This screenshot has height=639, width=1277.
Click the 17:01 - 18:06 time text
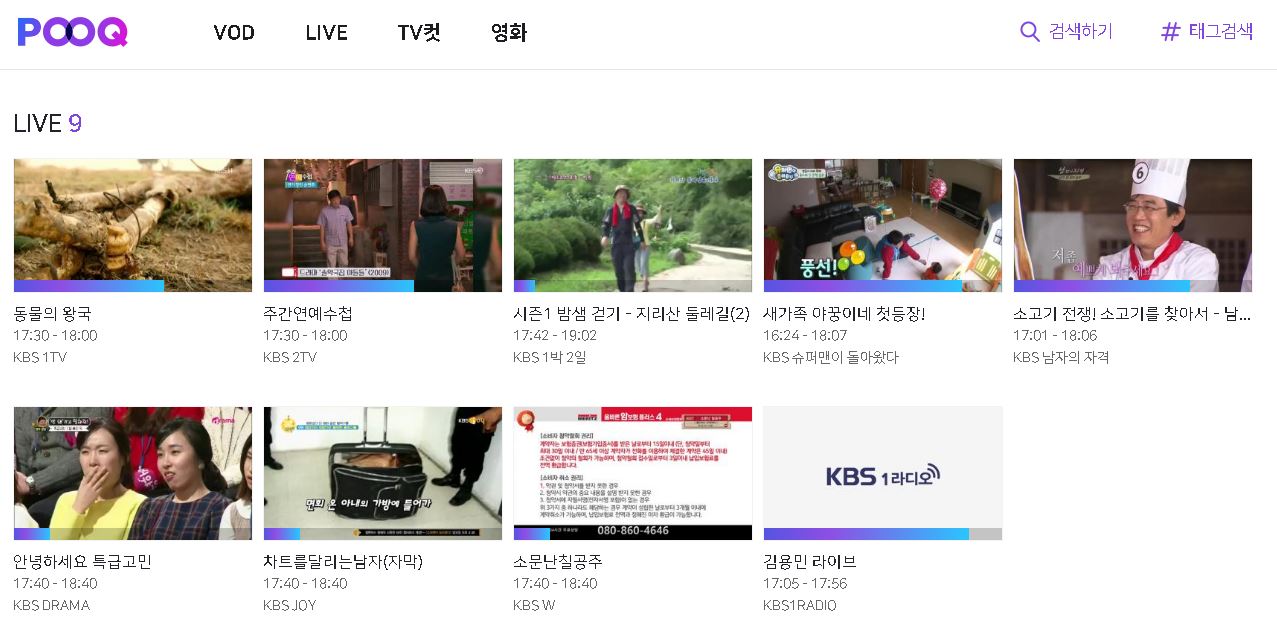point(1055,335)
